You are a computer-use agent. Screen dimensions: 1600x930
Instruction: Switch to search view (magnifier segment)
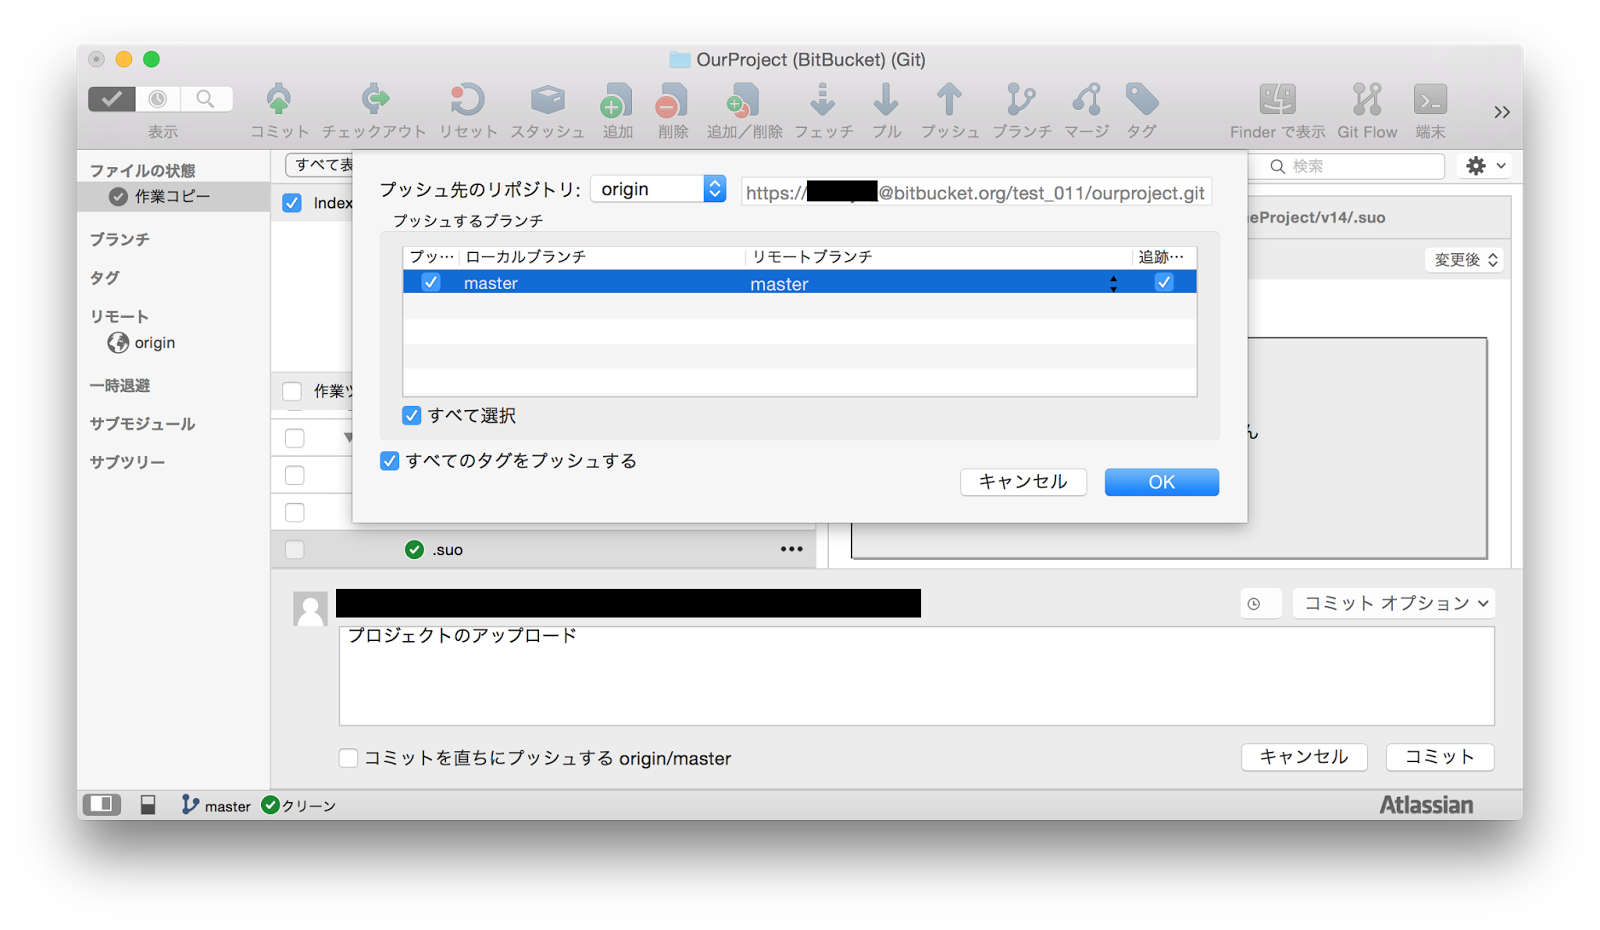click(206, 99)
